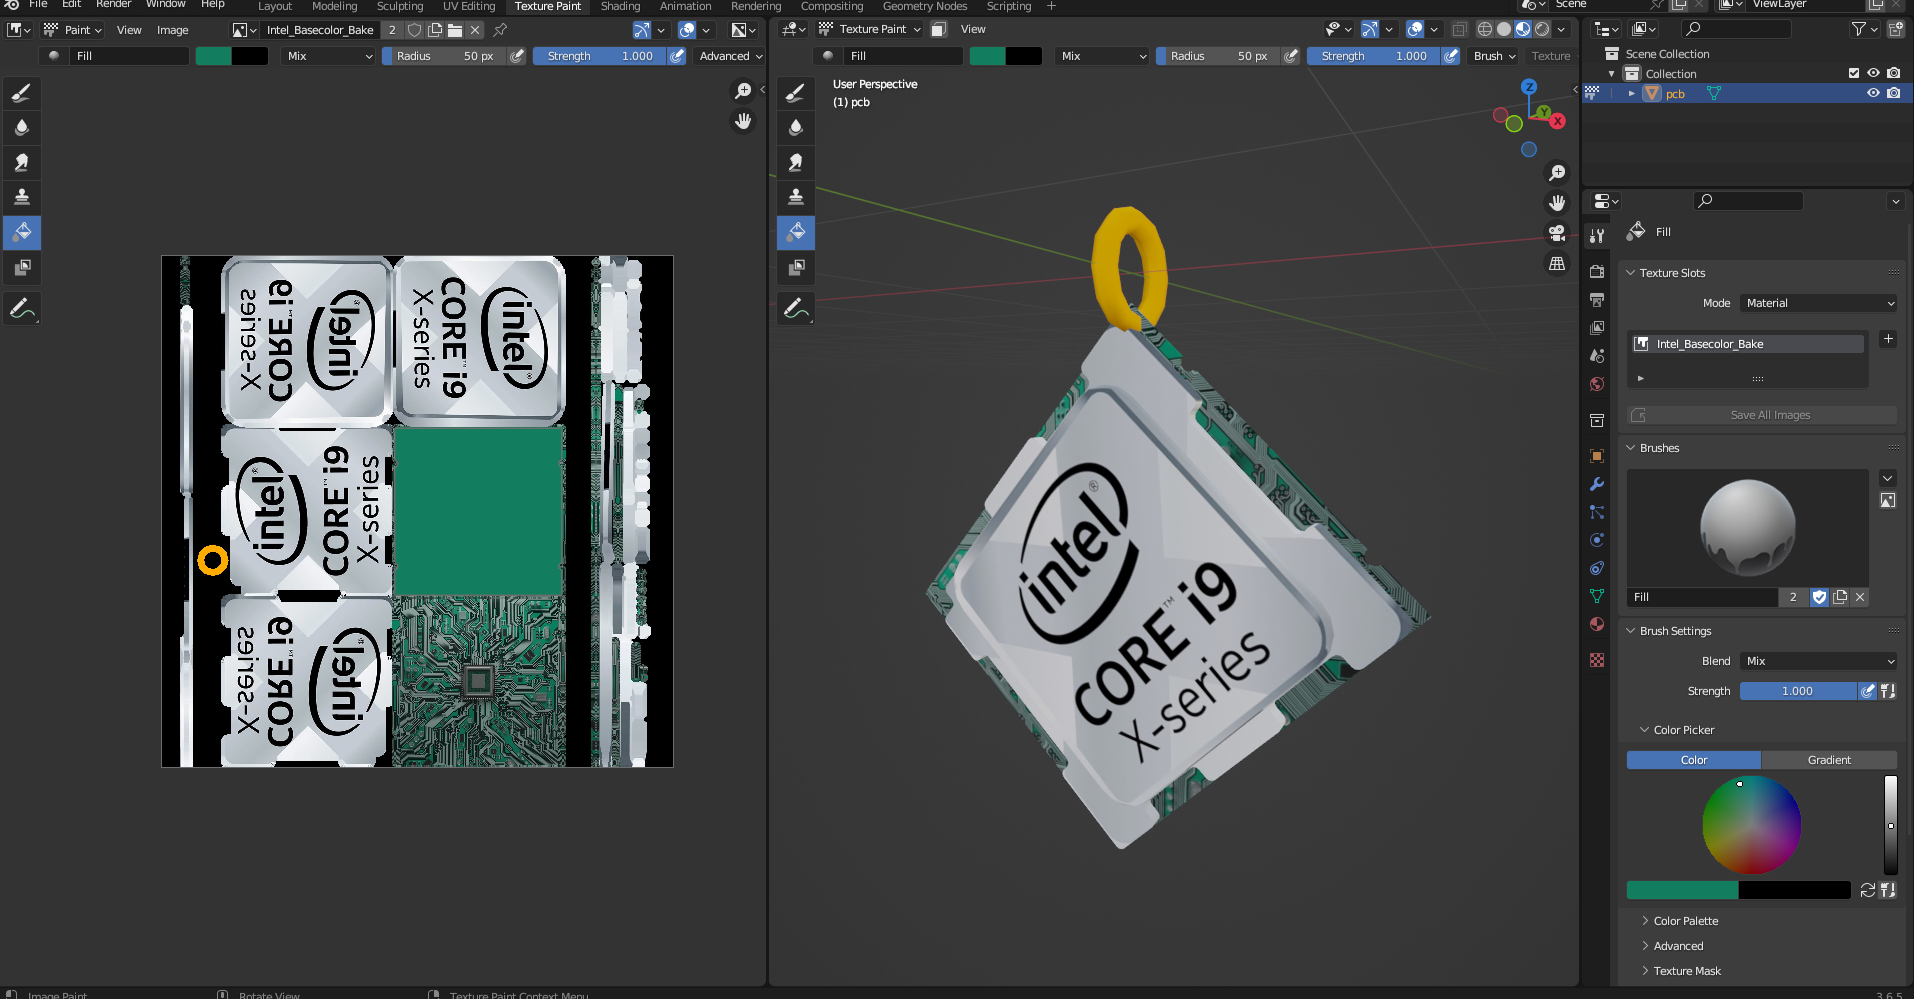Click the camera view icon in viewport

pos(1557,233)
